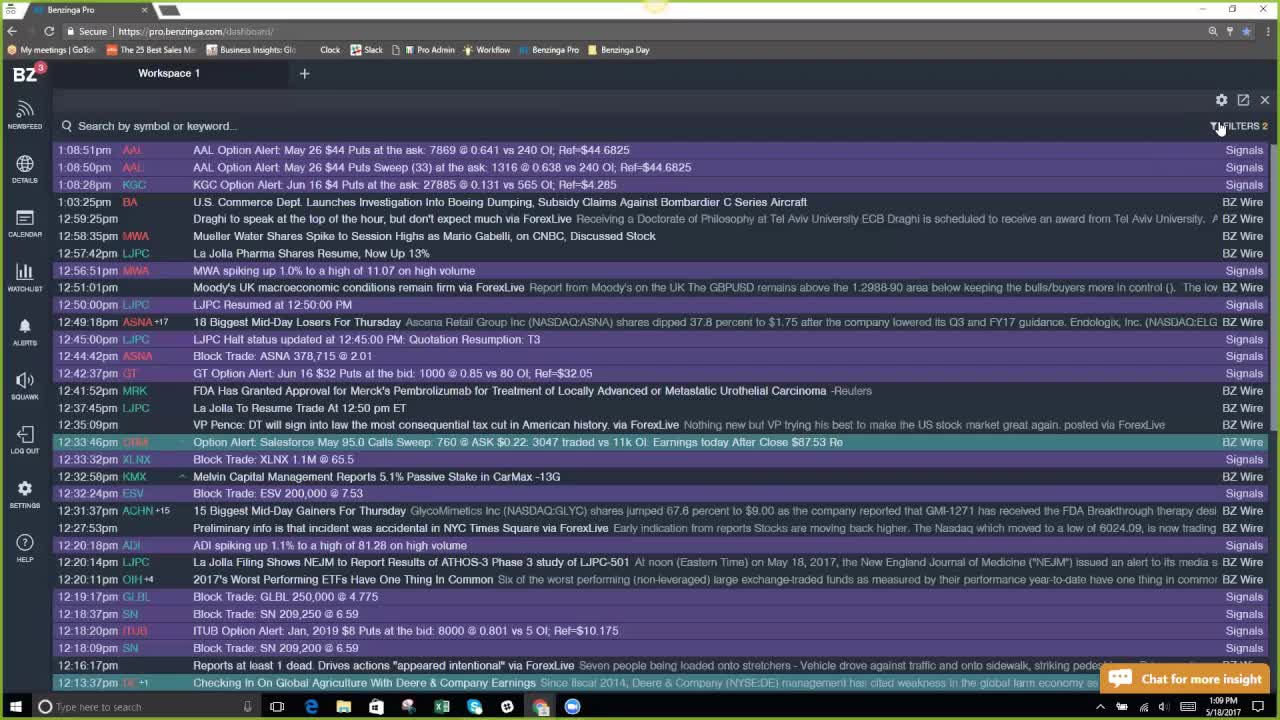Open the Melvin Capital CarMax stake headline
This screenshot has width=1280, height=720.
pos(376,477)
